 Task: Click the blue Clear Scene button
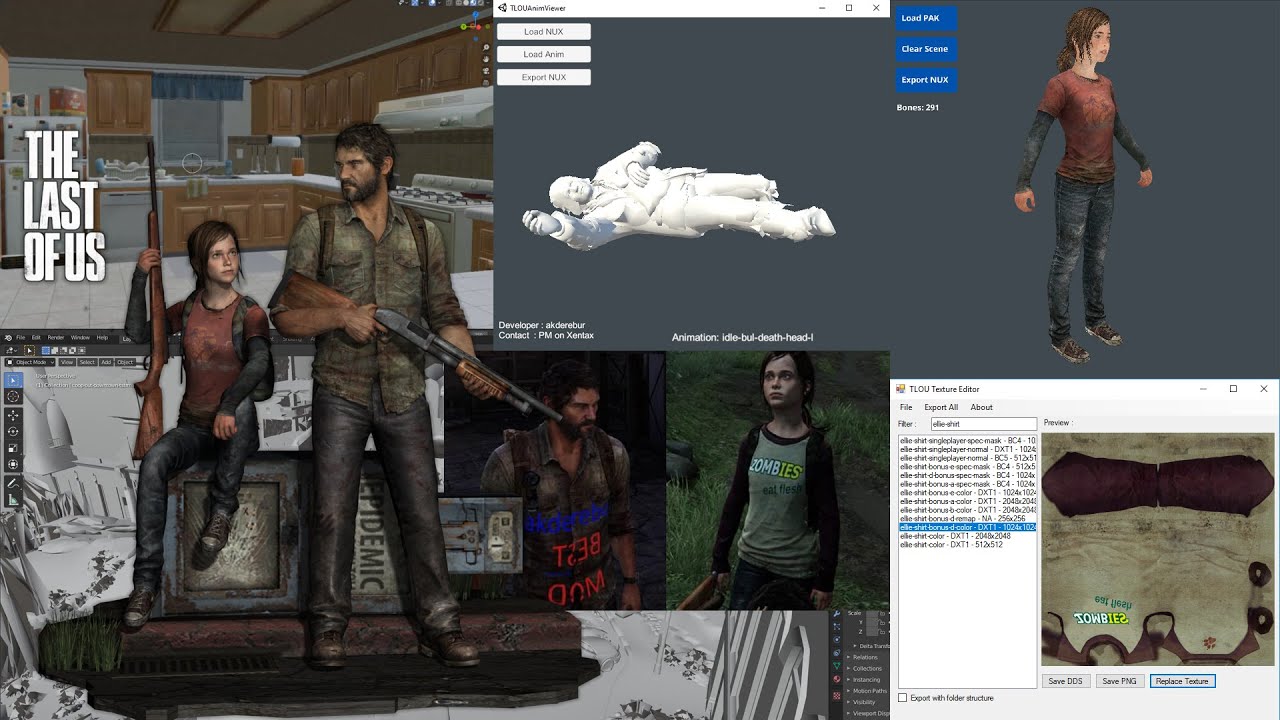(925, 49)
